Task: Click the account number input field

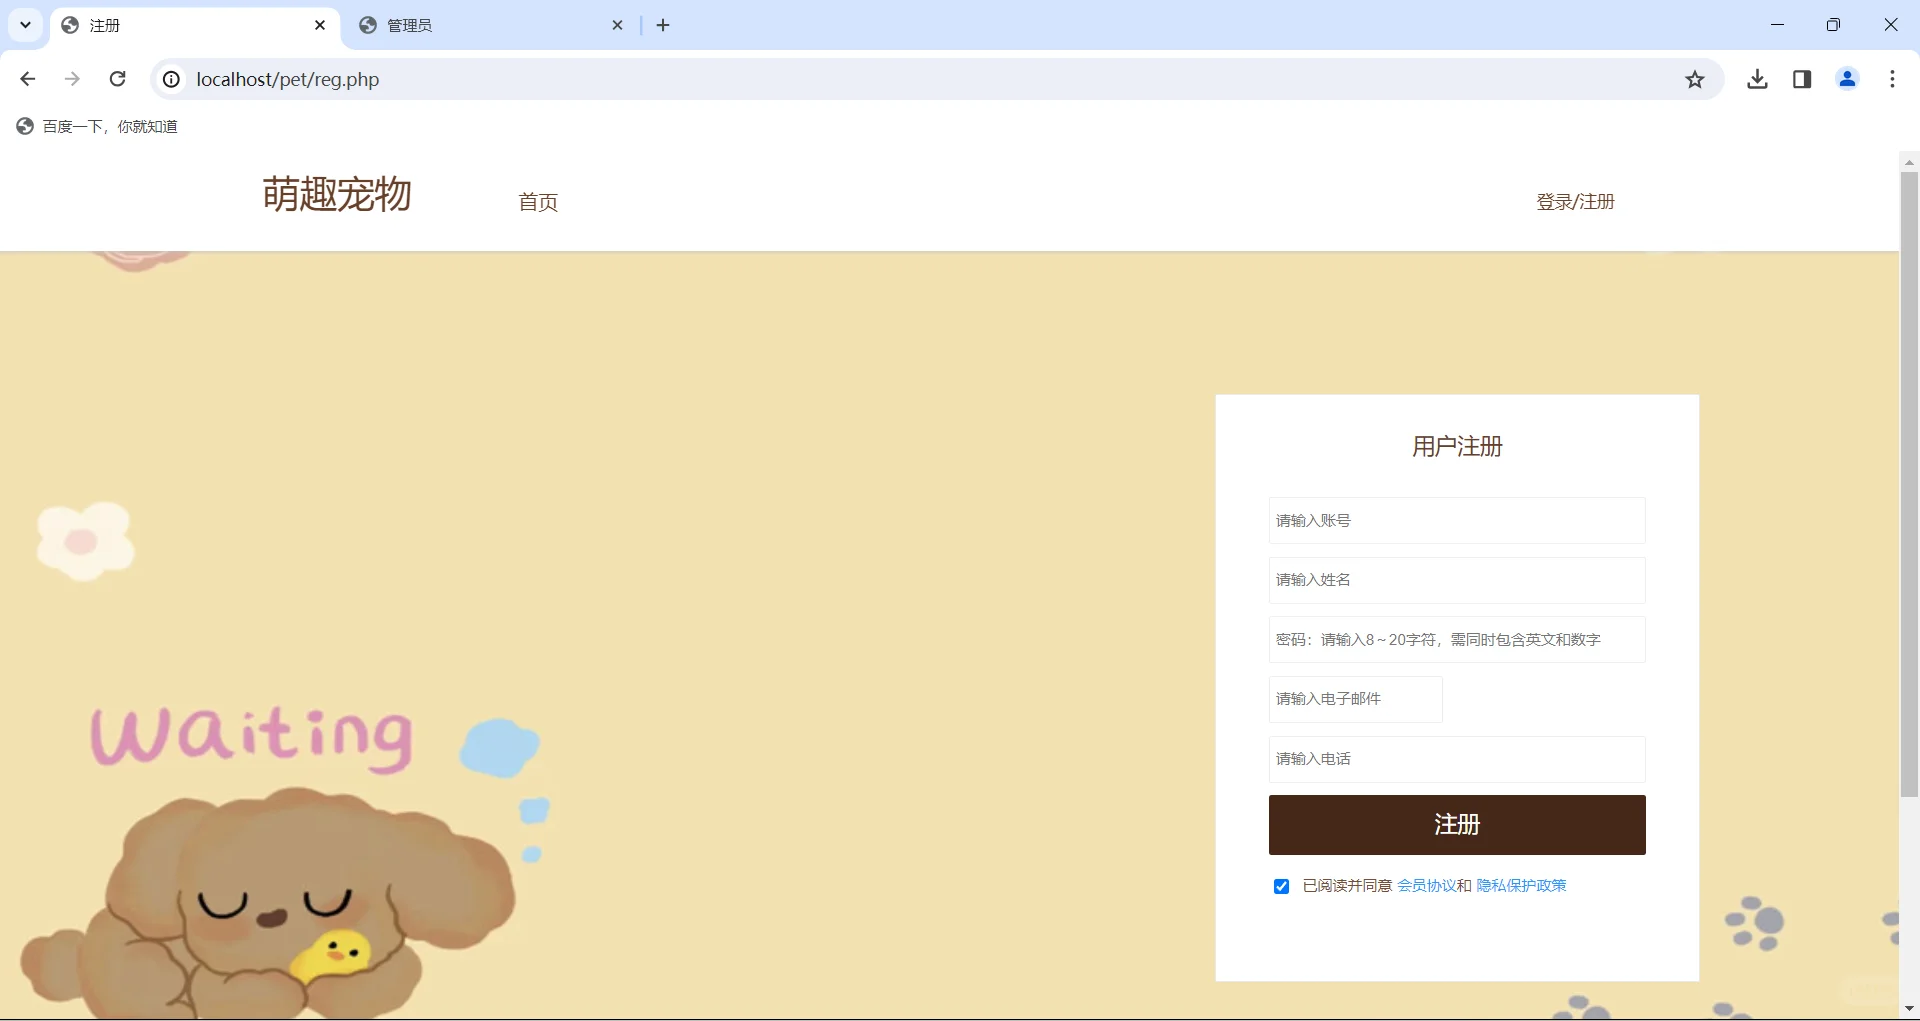Action: click(x=1455, y=520)
